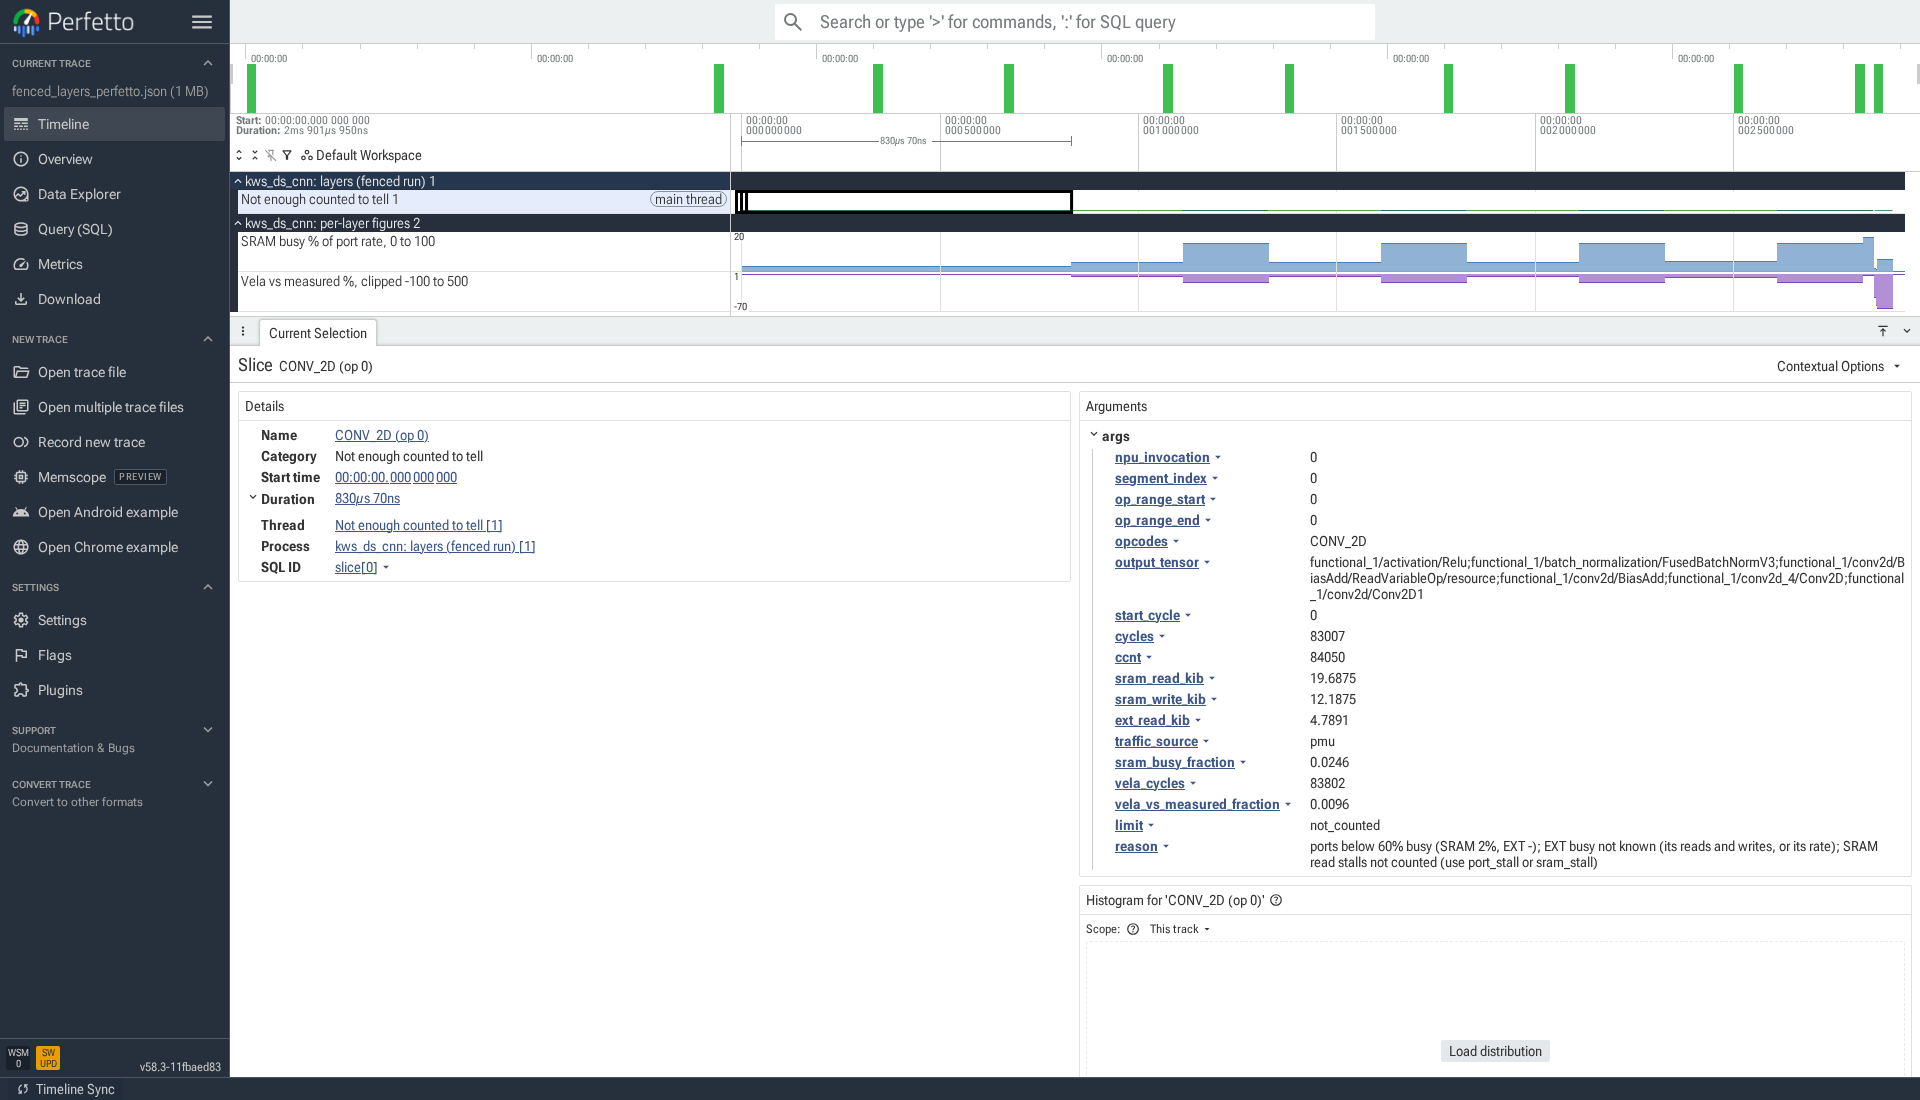Image resolution: width=1920 pixels, height=1100 pixels.
Task: Click the selected CONV_2D slice in timeline
Action: [908, 201]
